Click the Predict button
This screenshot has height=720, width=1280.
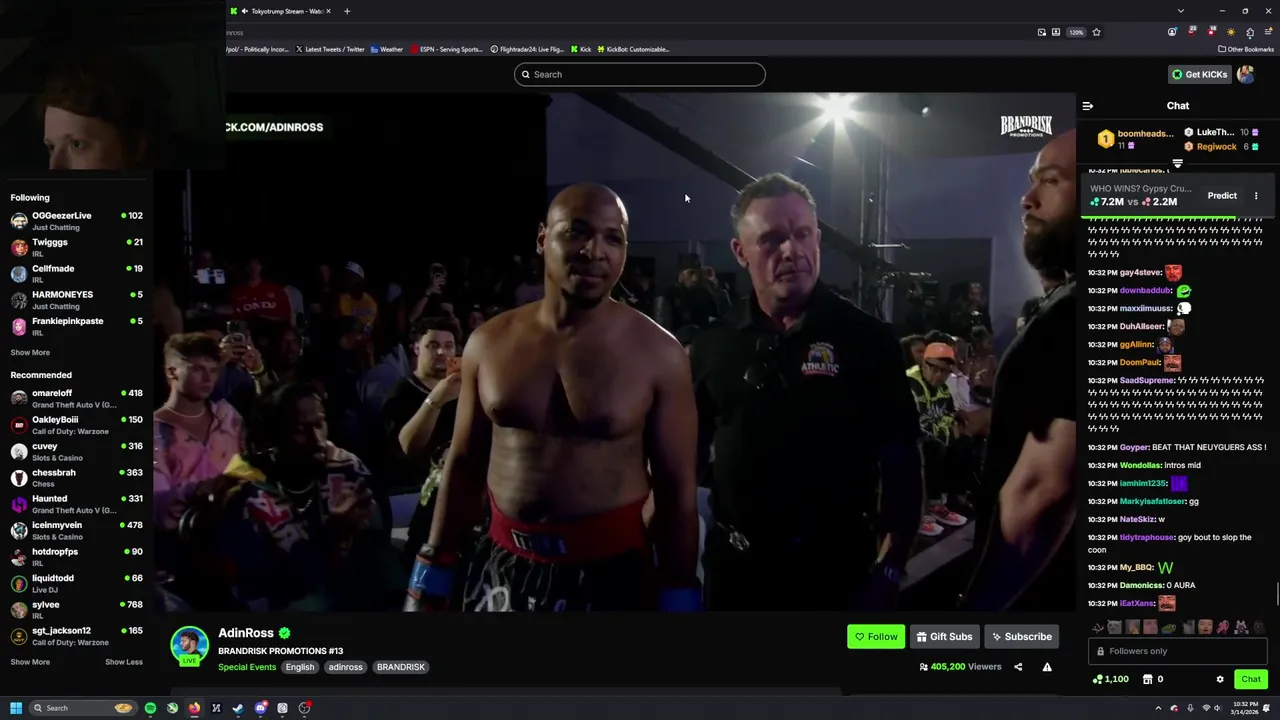point(1222,196)
